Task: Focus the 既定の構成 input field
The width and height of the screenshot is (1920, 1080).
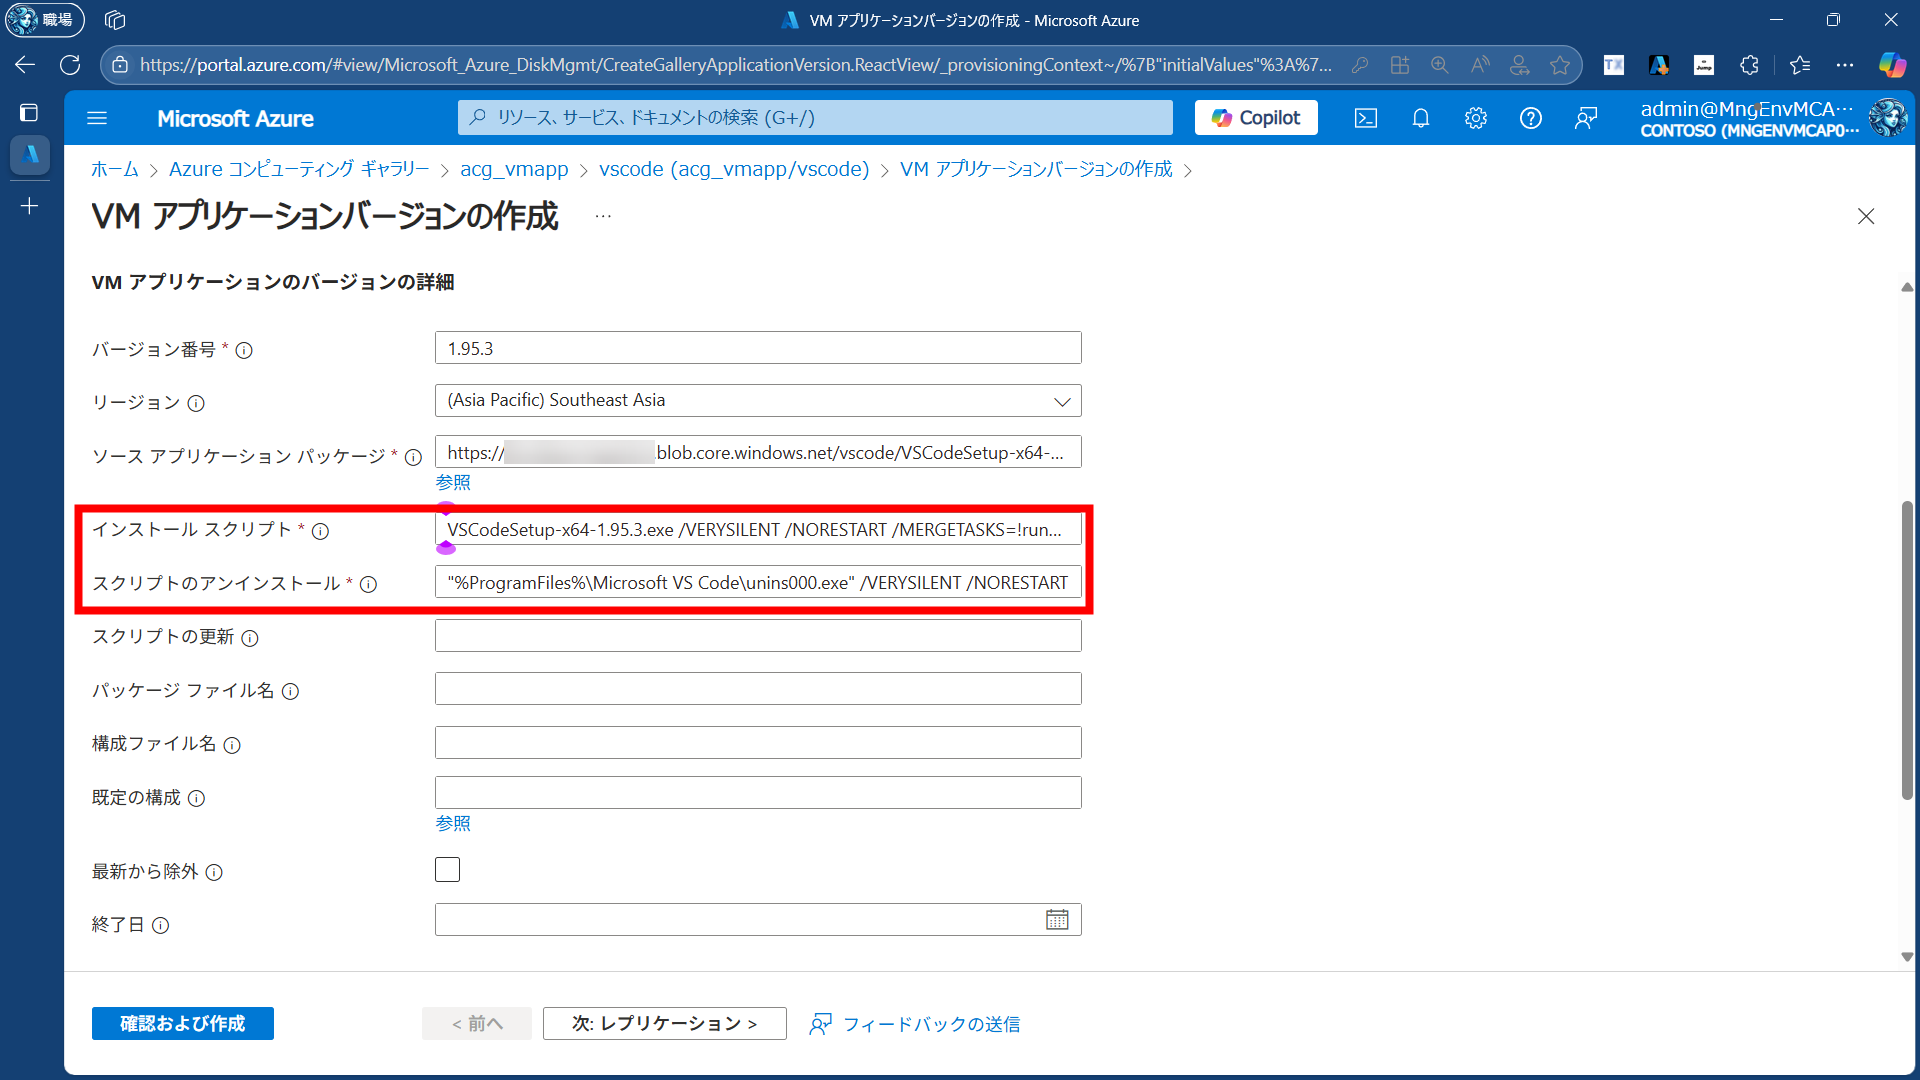Action: point(758,793)
